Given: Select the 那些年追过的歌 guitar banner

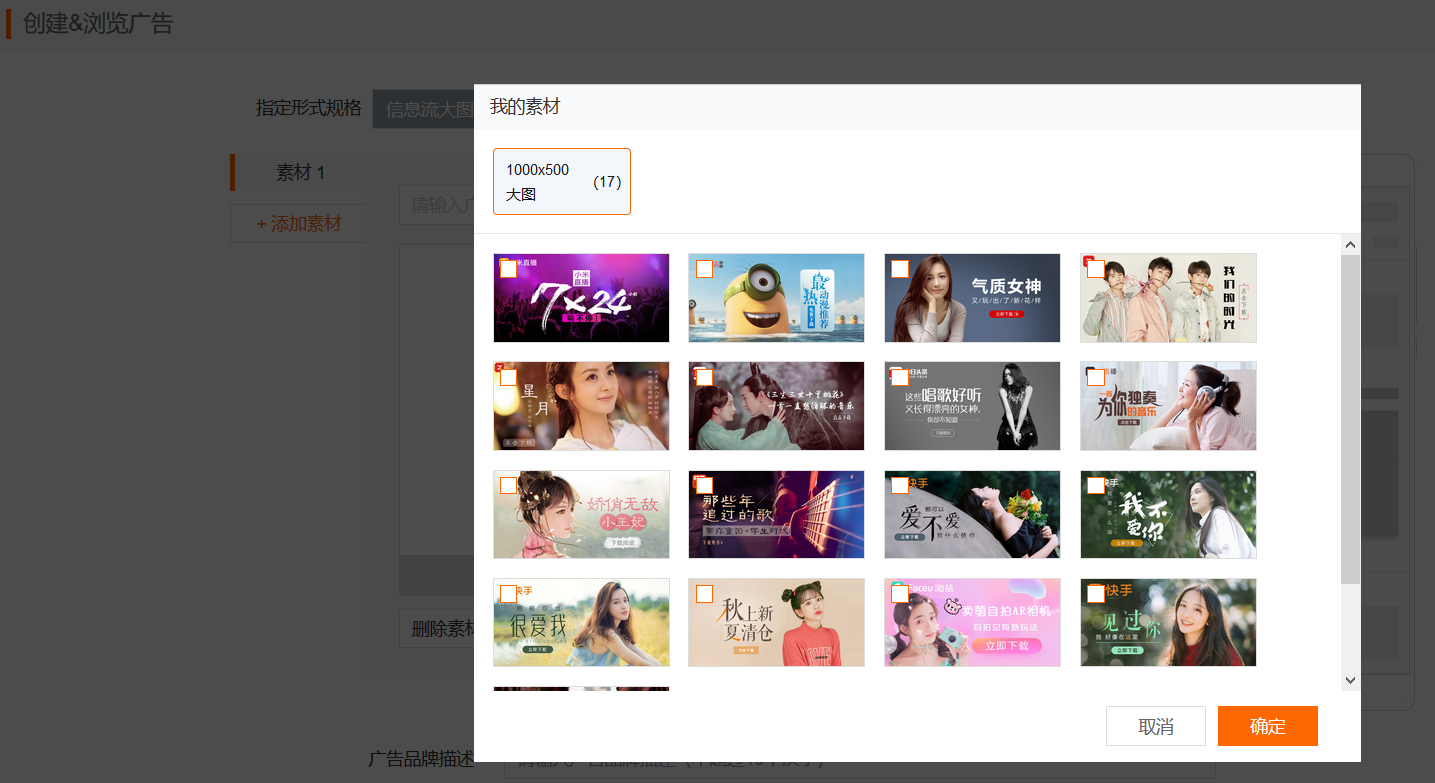Looking at the screenshot, I should point(776,514).
